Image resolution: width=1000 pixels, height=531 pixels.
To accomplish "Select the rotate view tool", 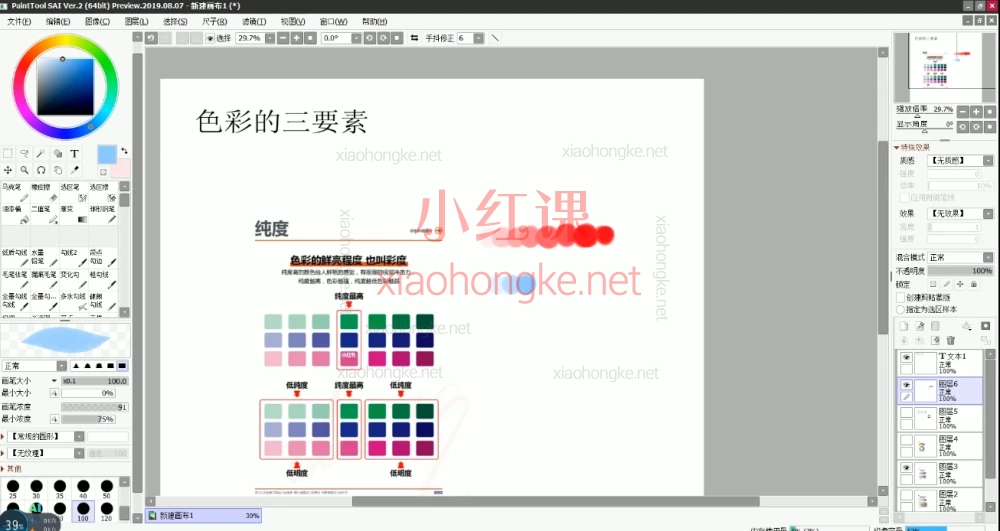I will click(41, 170).
